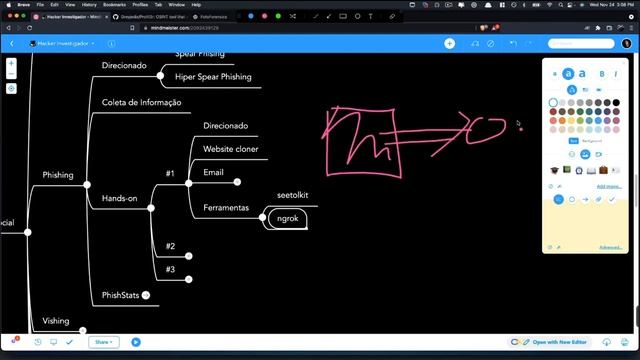Select the image attachment toggle
Image resolution: width=640 pixels, height=360 pixels.
(585, 154)
